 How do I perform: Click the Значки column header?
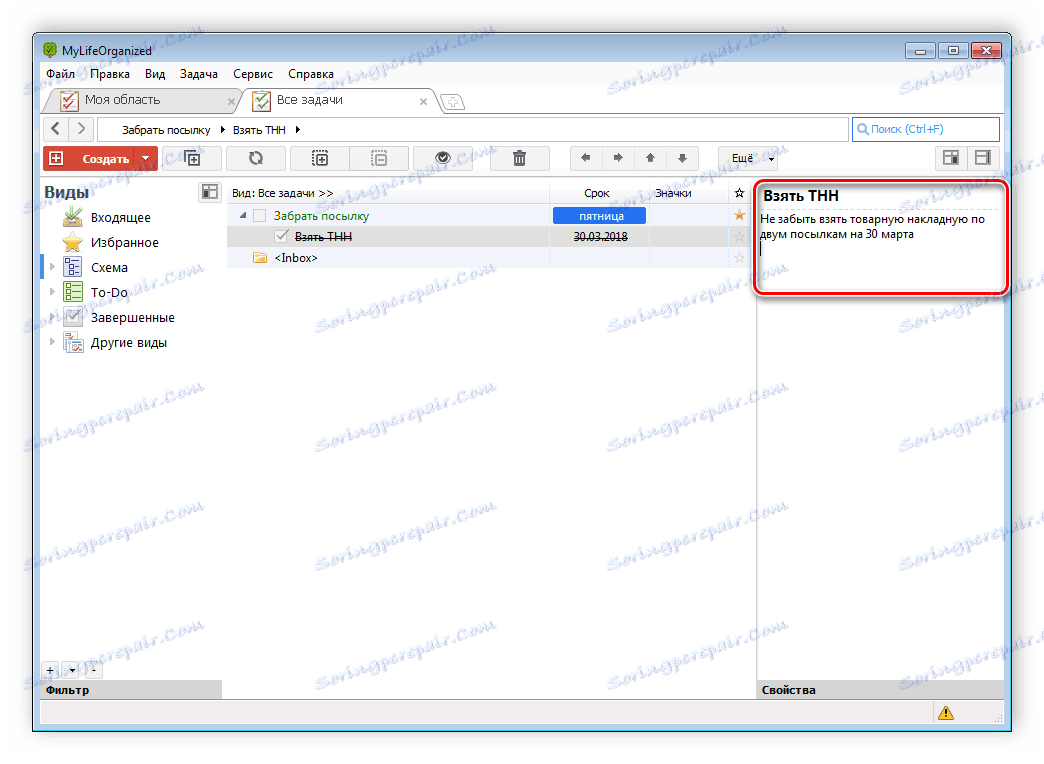click(x=673, y=193)
